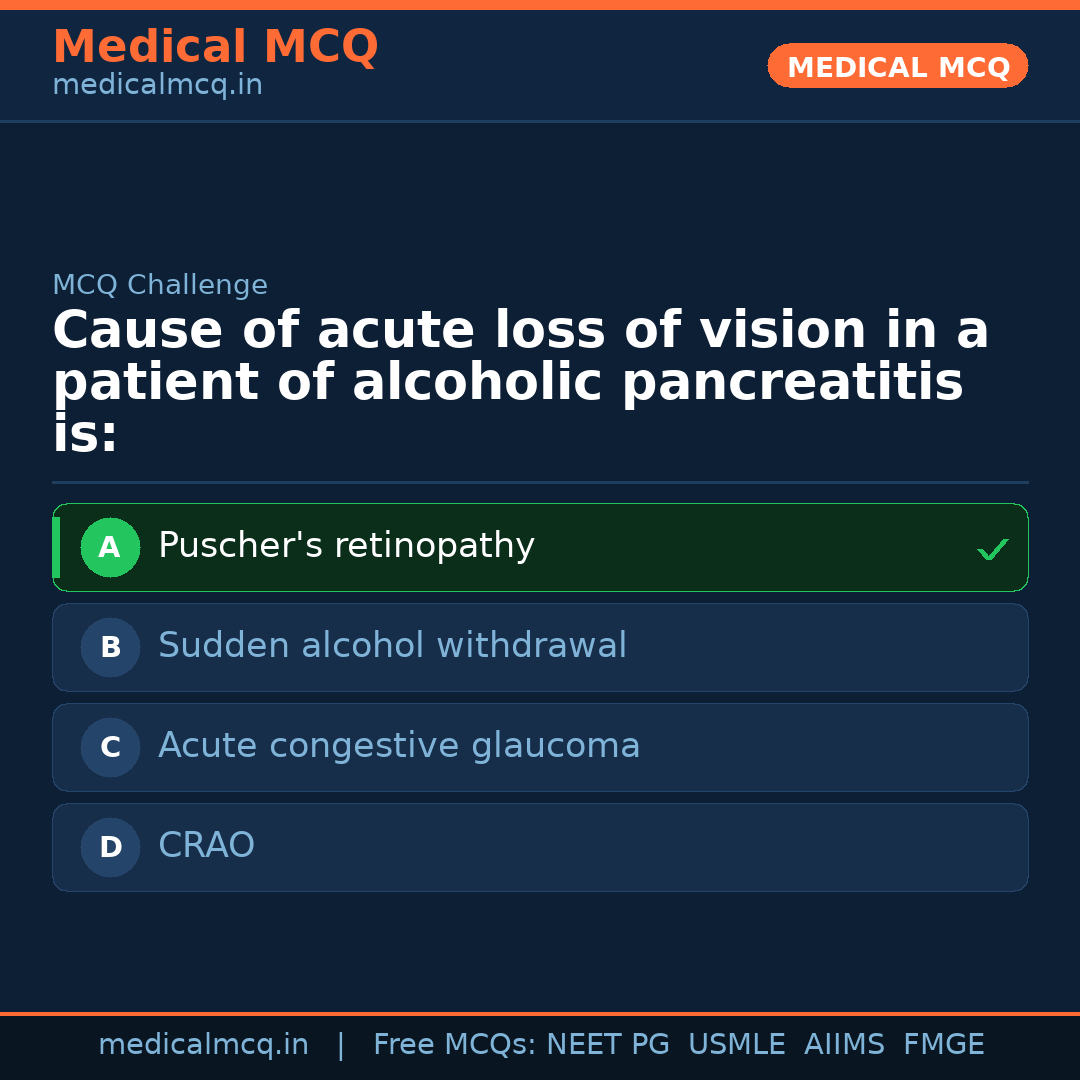Image resolution: width=1080 pixels, height=1080 pixels.
Task: Click the orange MEDICAL MCQ badge
Action: [897, 66]
